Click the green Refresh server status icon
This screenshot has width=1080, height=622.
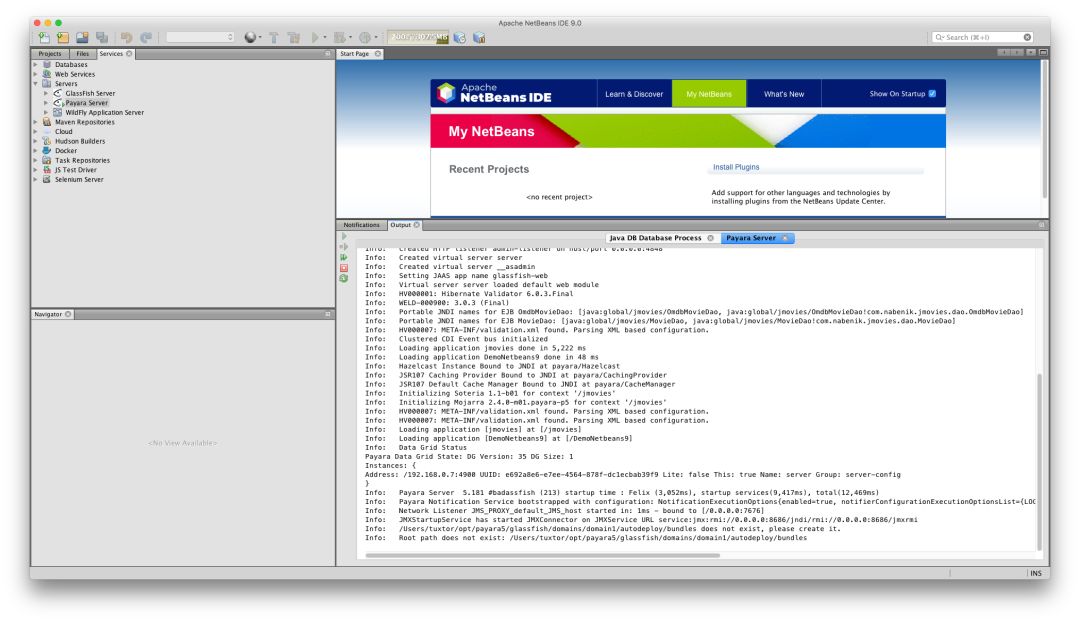tap(344, 278)
